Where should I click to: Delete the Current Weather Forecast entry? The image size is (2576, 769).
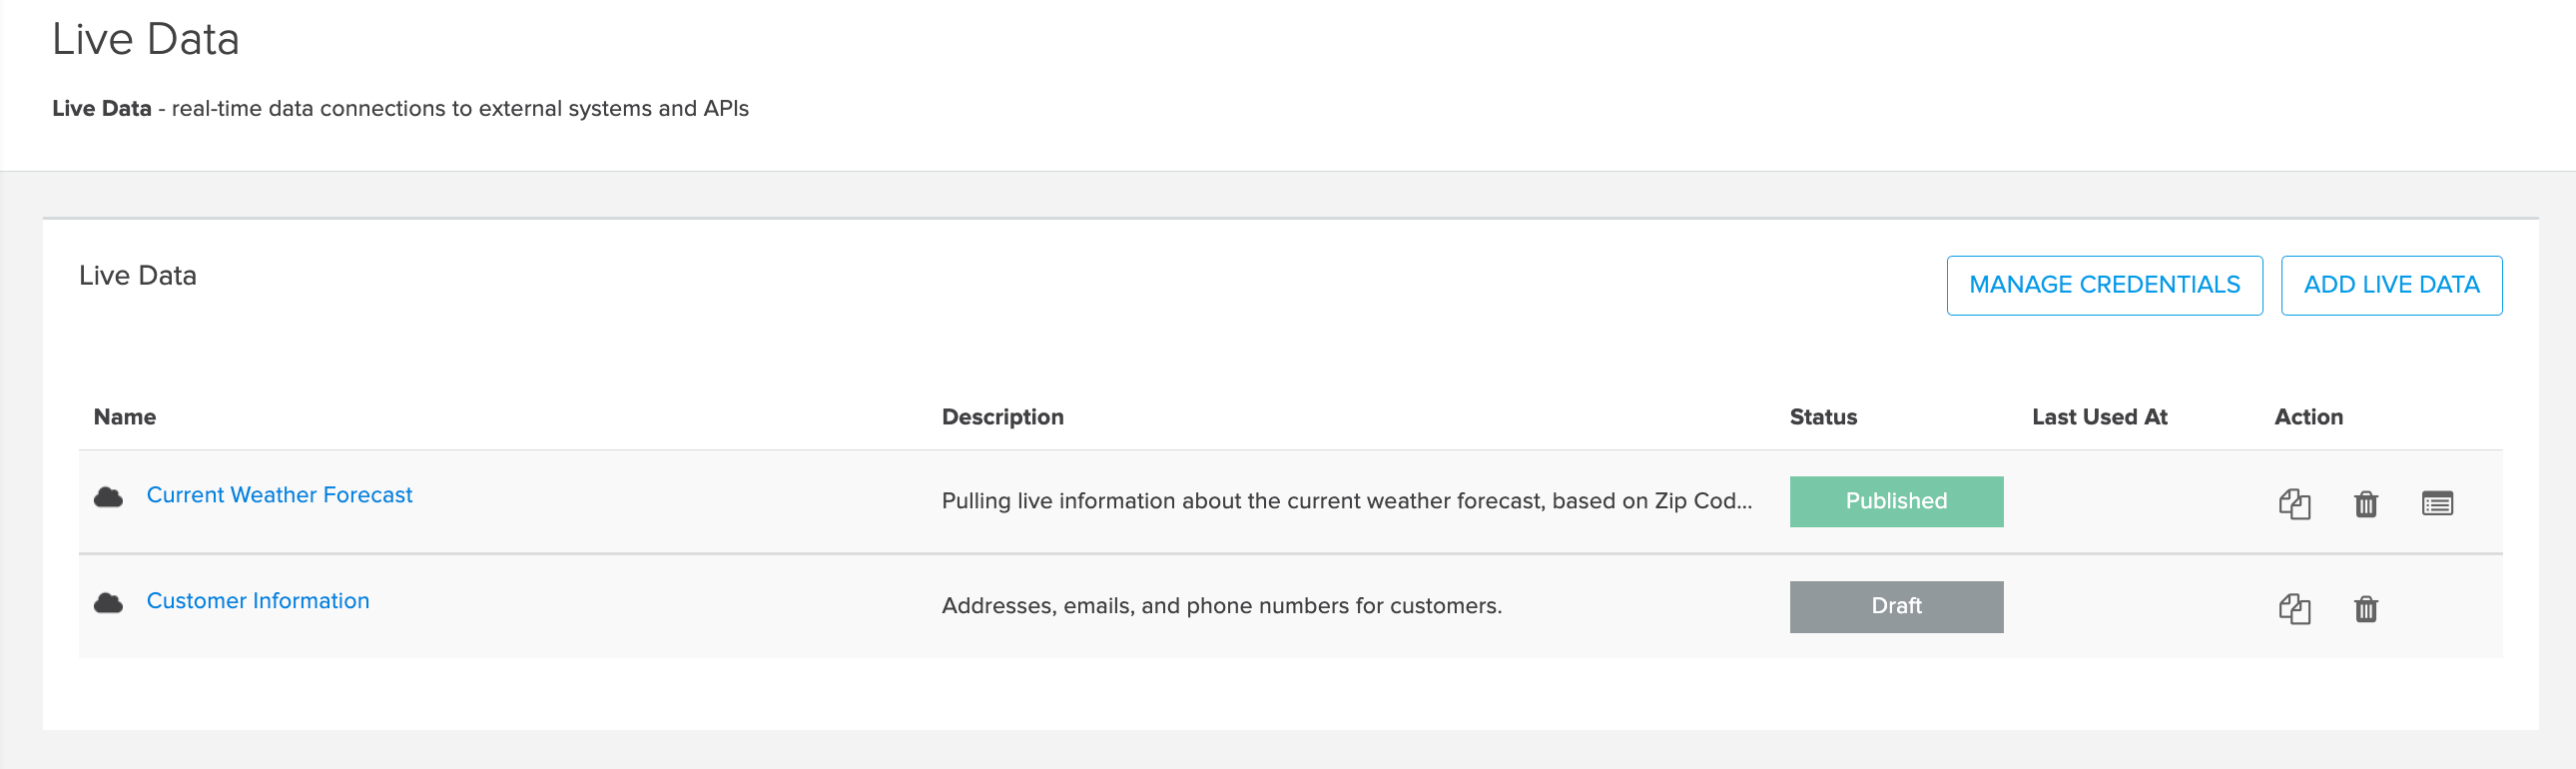click(x=2365, y=503)
